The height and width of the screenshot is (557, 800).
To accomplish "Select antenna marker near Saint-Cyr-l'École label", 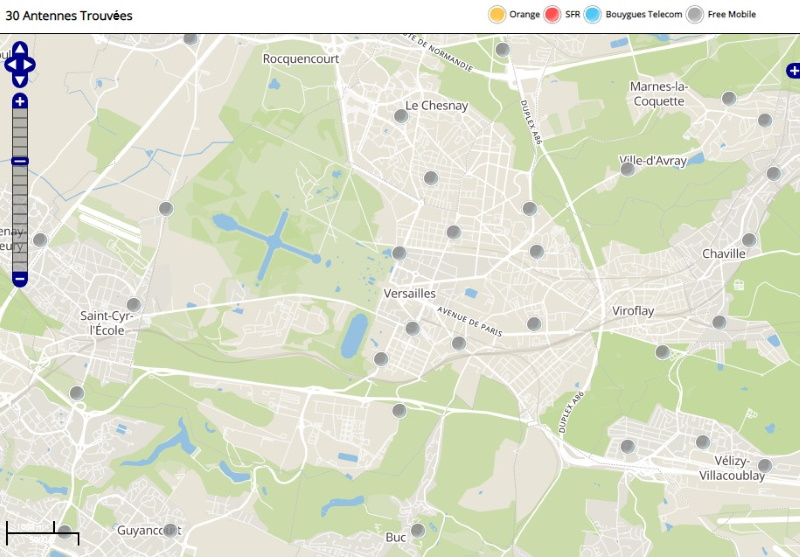I will pyautogui.click(x=134, y=305).
